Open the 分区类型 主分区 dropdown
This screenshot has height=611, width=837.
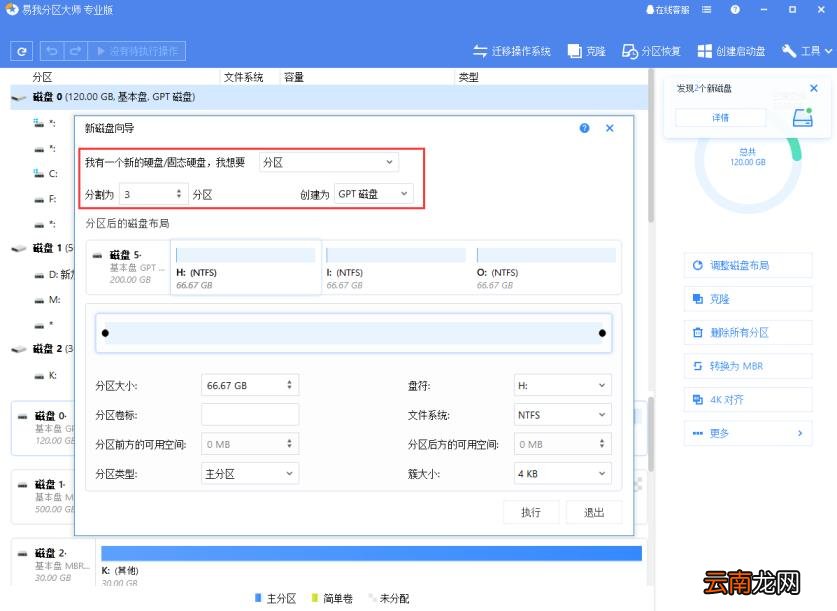tap(250, 474)
